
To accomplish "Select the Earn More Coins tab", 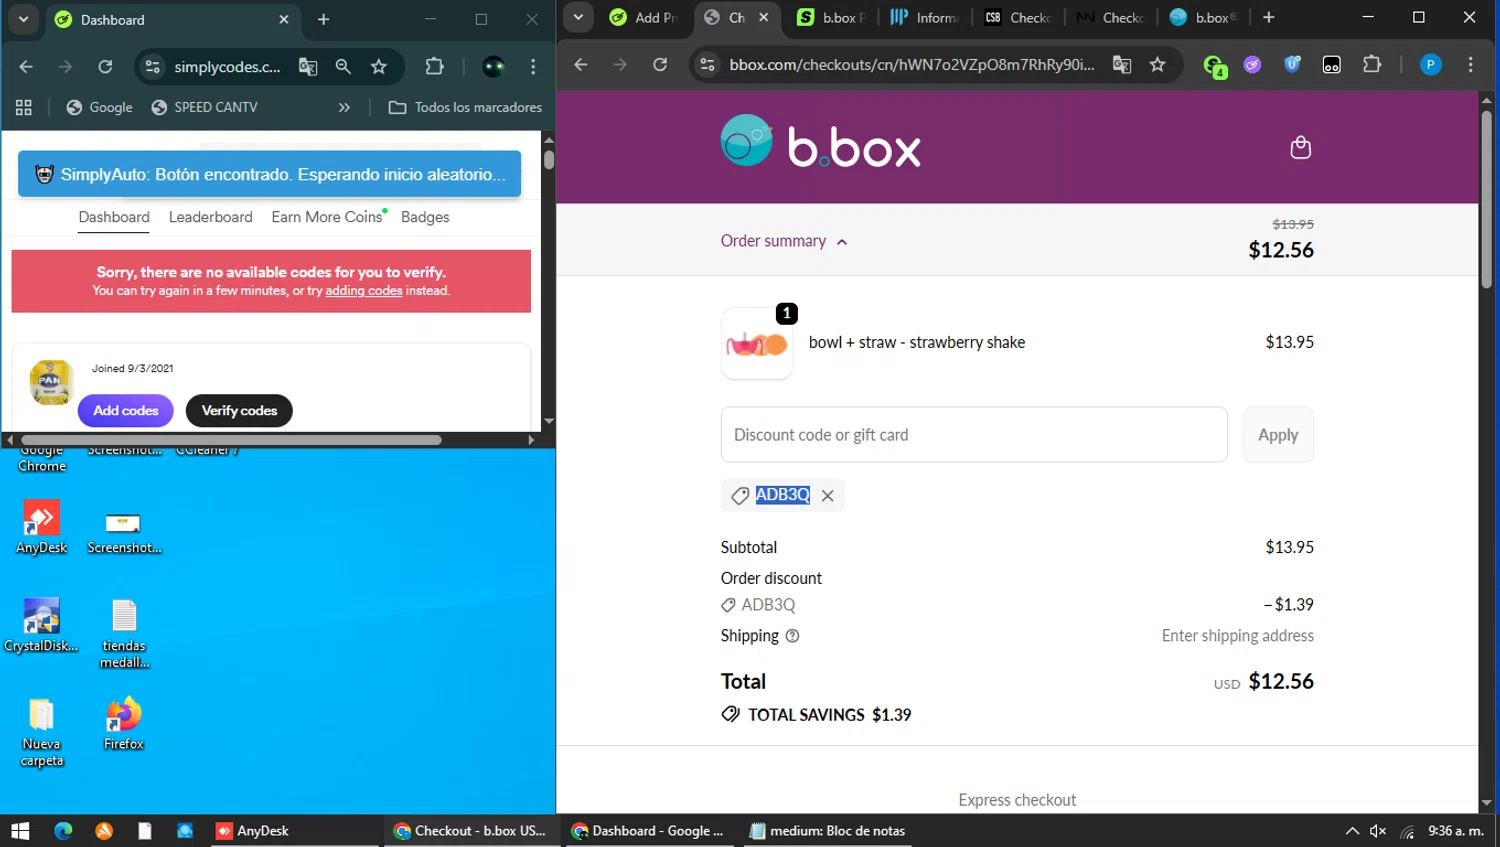I will (328, 217).
